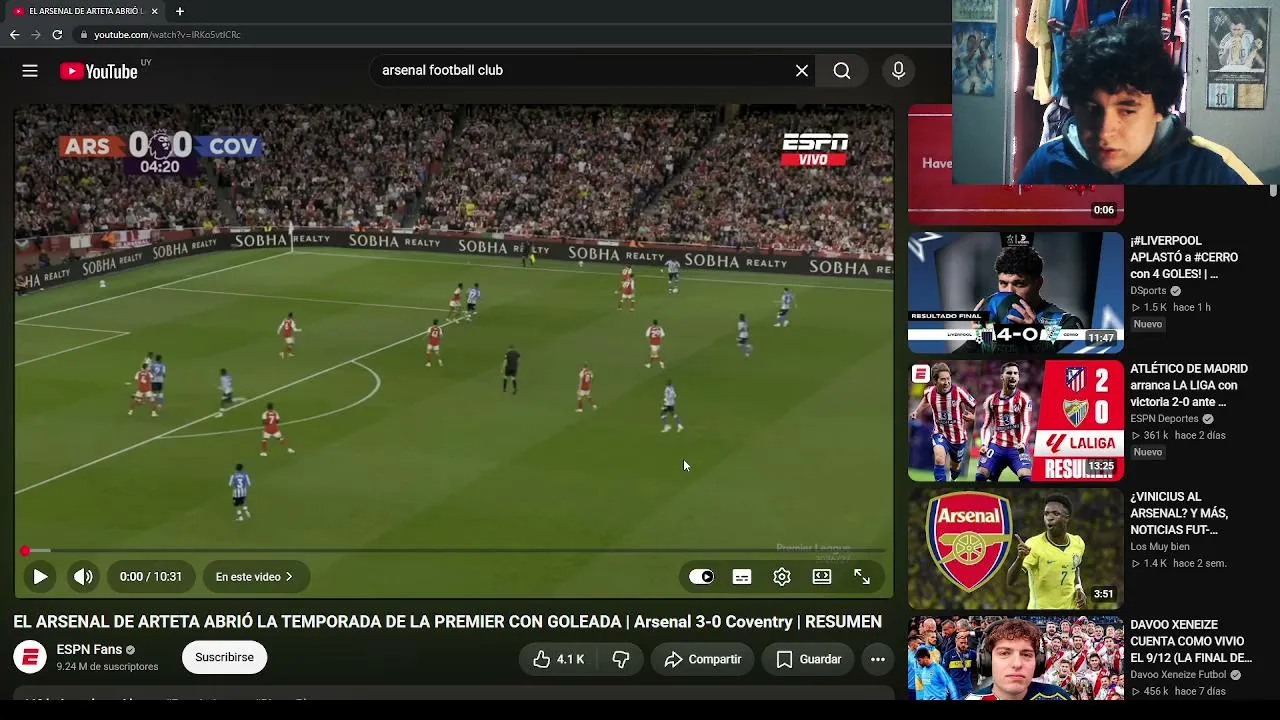This screenshot has width=1280, height=720.
Task: Turn on subtitles in the player
Action: (742, 577)
